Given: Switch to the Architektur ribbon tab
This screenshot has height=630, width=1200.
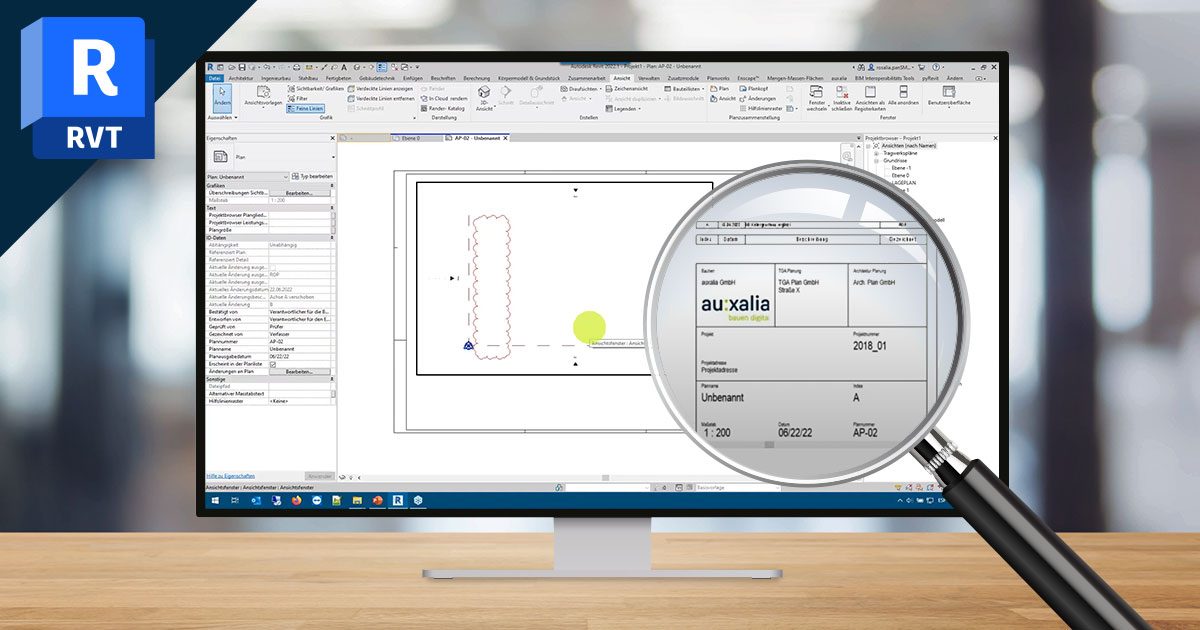Looking at the screenshot, I should [240, 78].
